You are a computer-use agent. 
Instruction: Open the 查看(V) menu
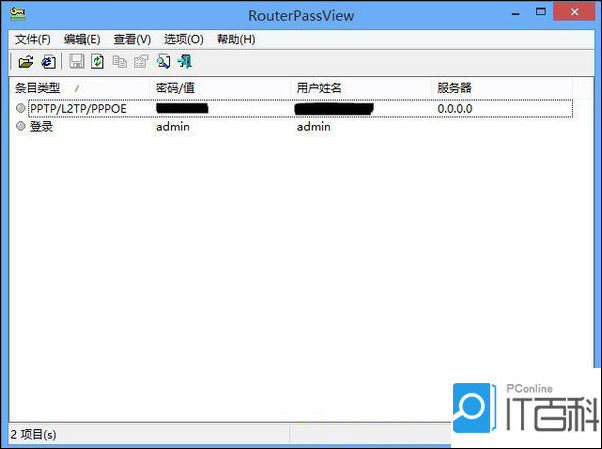click(132, 39)
